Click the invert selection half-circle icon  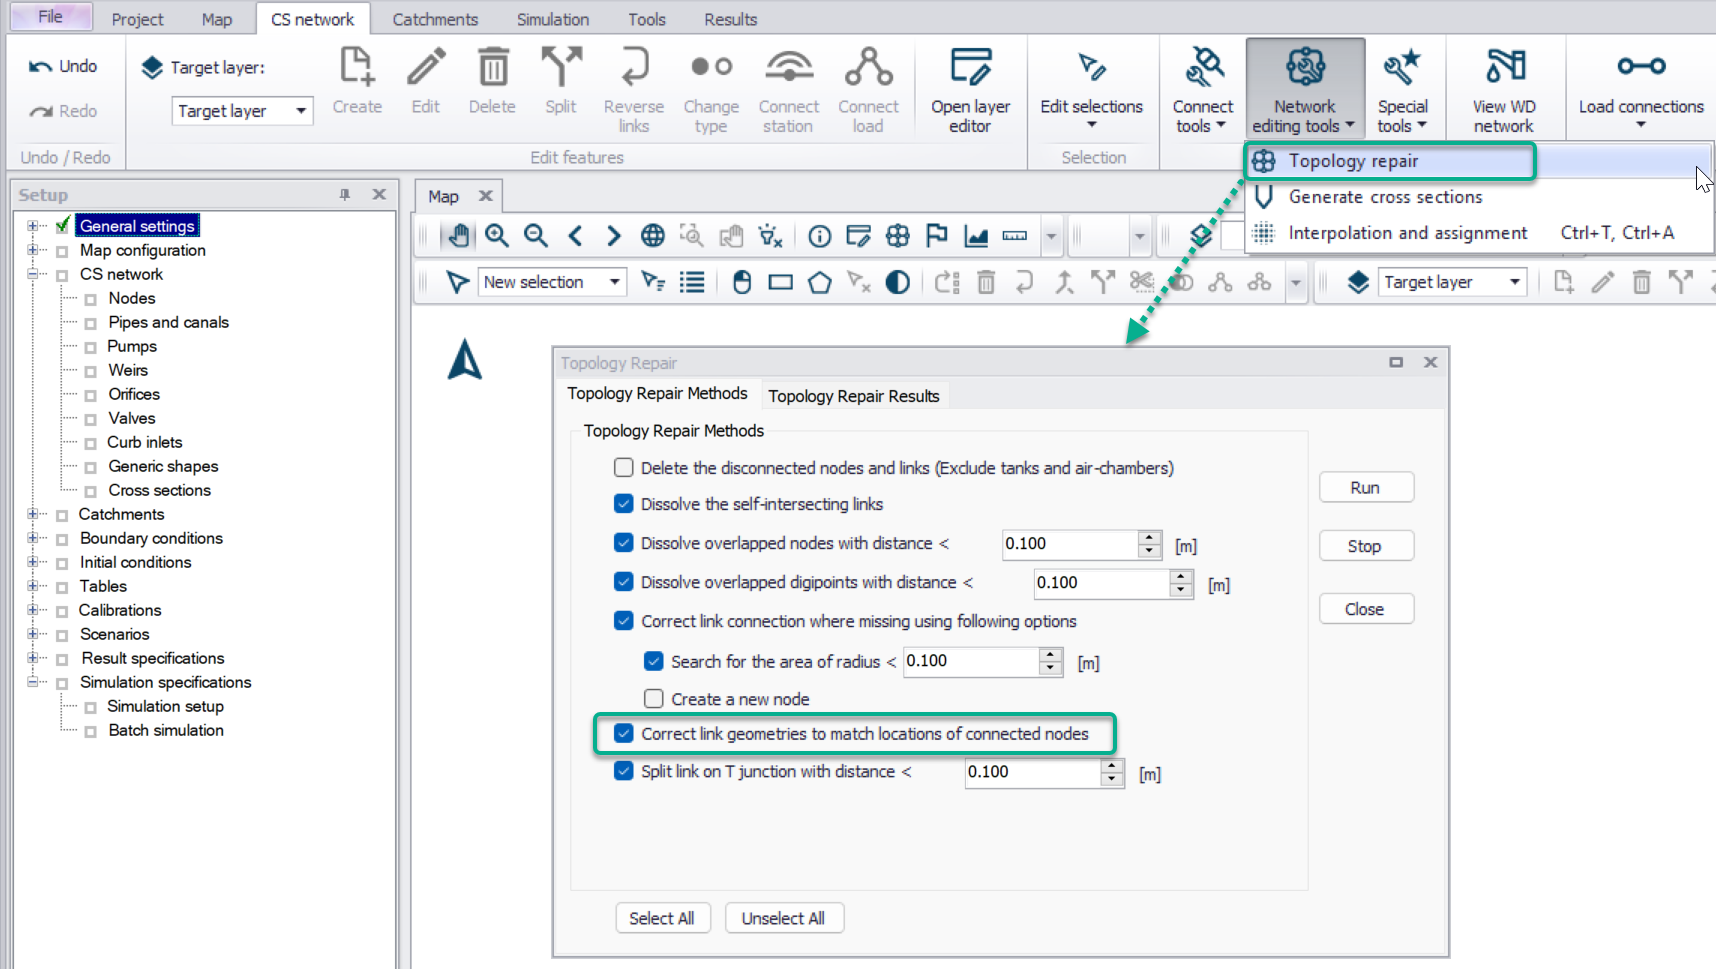(x=898, y=282)
